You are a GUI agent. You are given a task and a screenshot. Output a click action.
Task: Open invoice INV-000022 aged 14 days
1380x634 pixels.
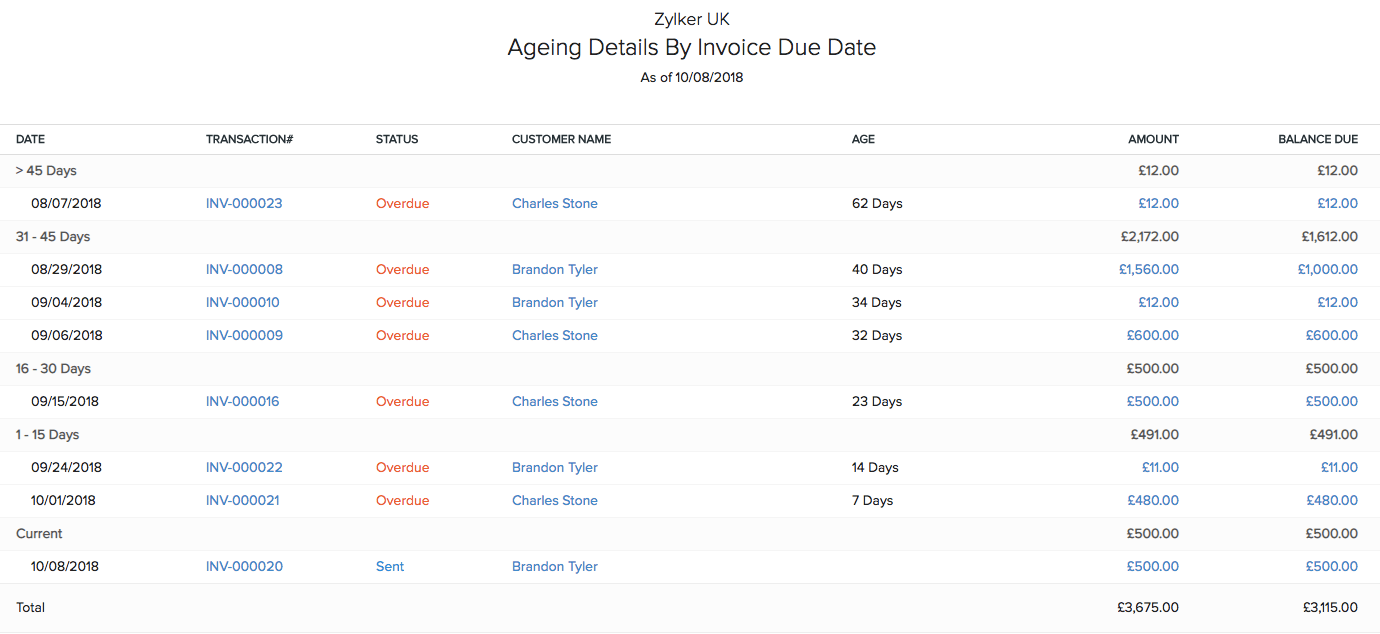pos(244,467)
